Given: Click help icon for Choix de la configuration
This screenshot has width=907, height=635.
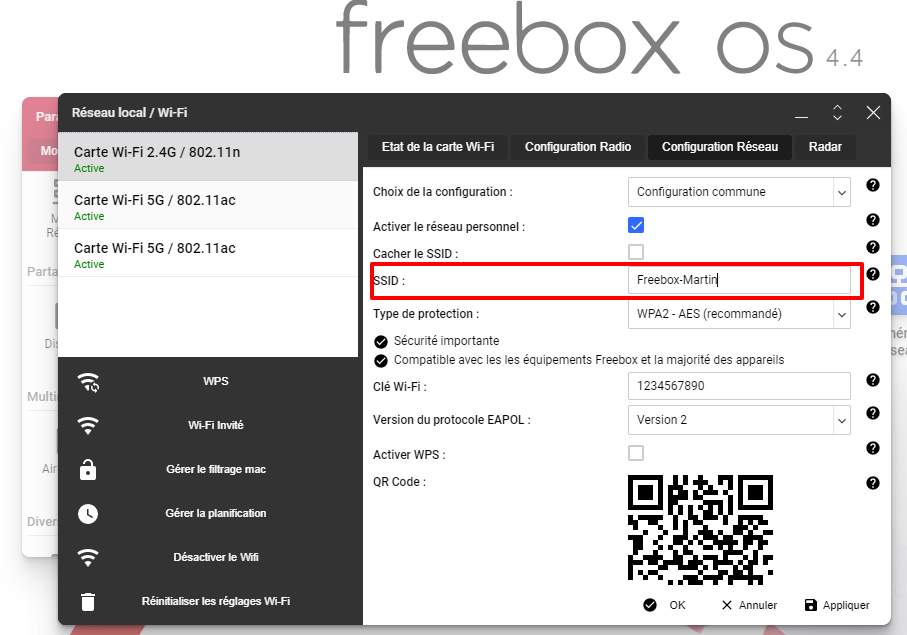Looking at the screenshot, I should [873, 185].
